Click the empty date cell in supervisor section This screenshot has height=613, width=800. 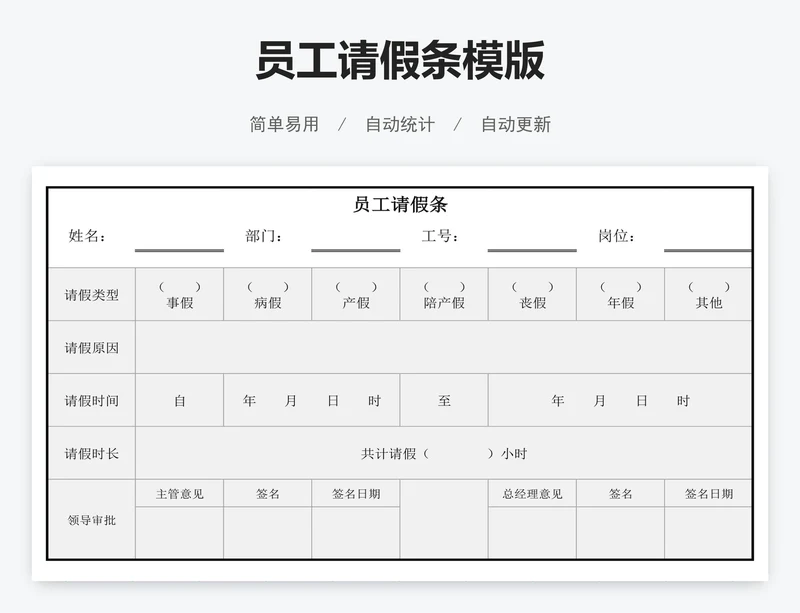pos(356,533)
